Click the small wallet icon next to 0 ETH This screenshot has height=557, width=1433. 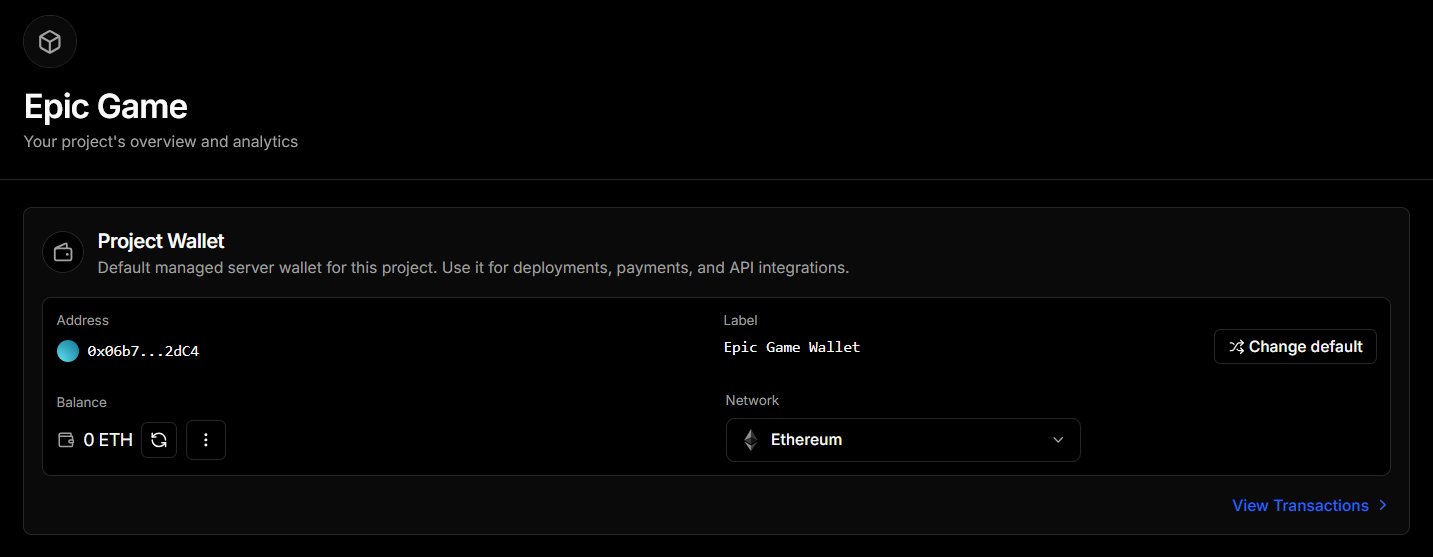coord(67,440)
